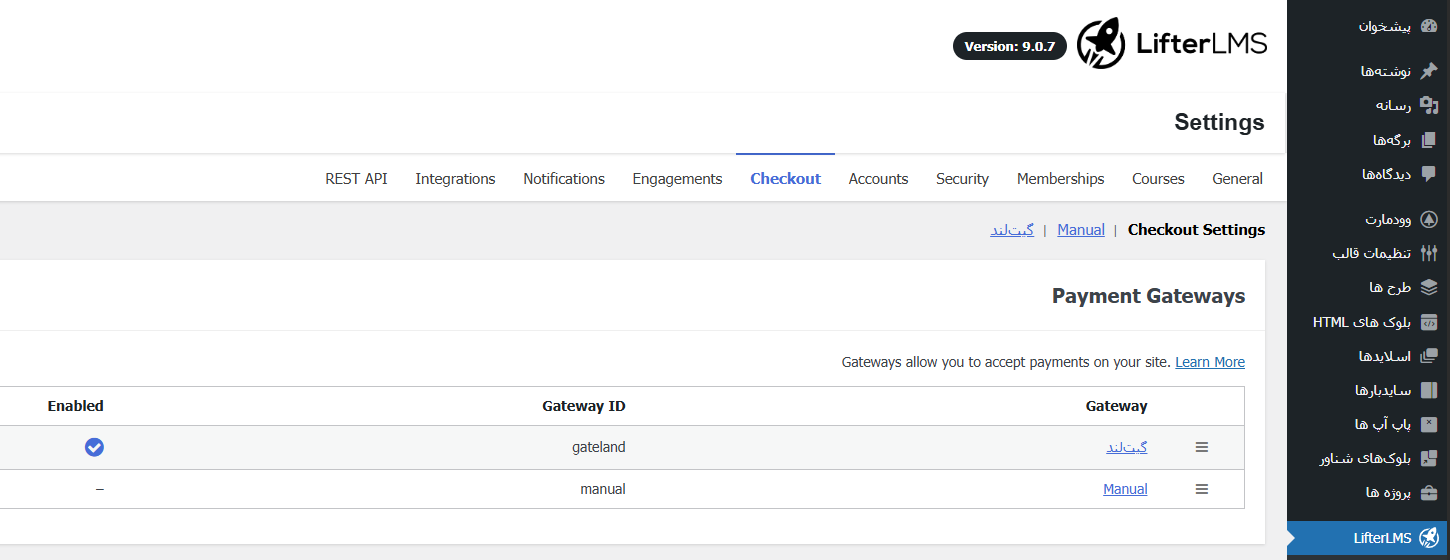The image size is (1450, 560).
Task: Select the REST API tab
Action: point(356,179)
